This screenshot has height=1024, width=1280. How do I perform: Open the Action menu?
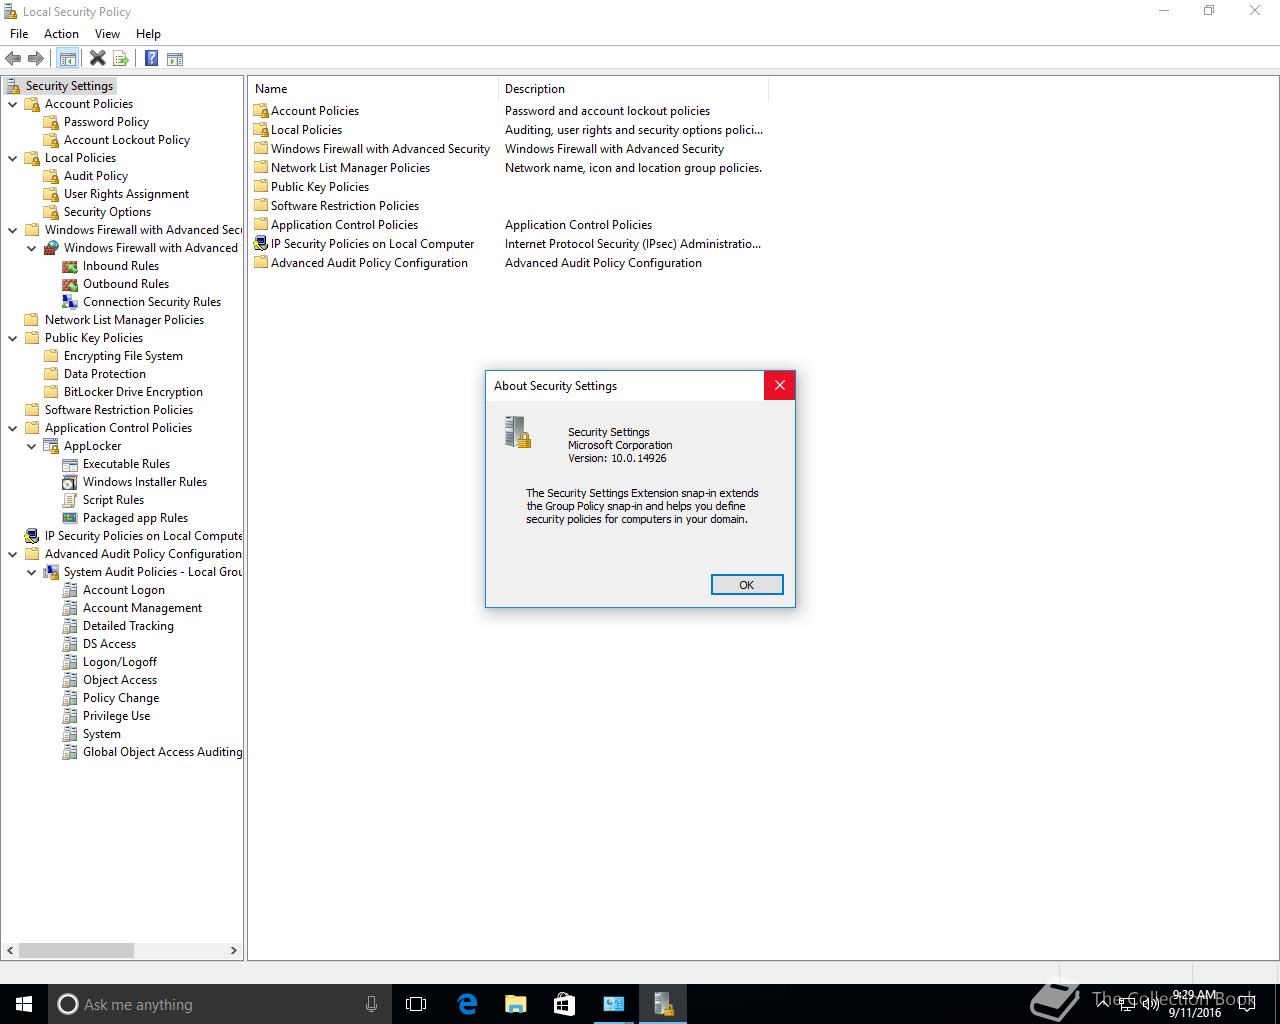coord(61,34)
